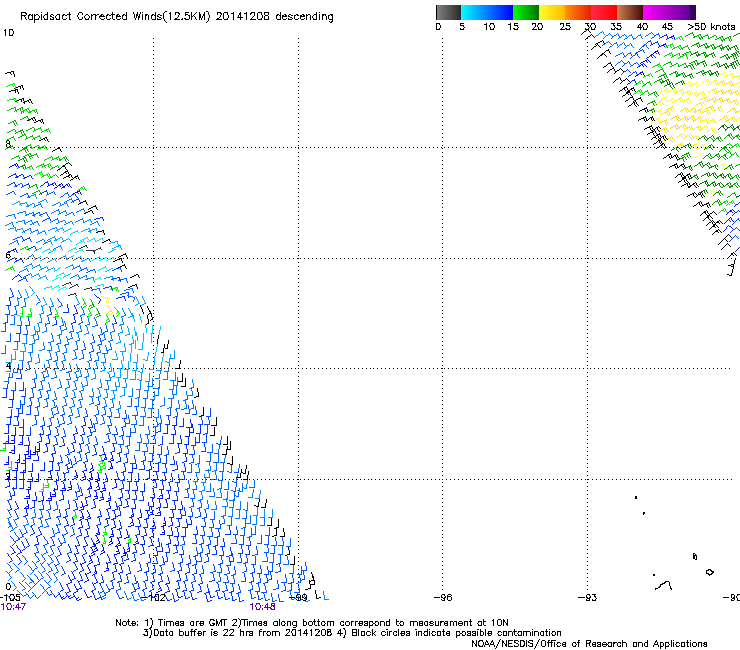Click the gray 0-5 knots legend segment
Viewport: 740px width, 650px height.
click(x=448, y=12)
